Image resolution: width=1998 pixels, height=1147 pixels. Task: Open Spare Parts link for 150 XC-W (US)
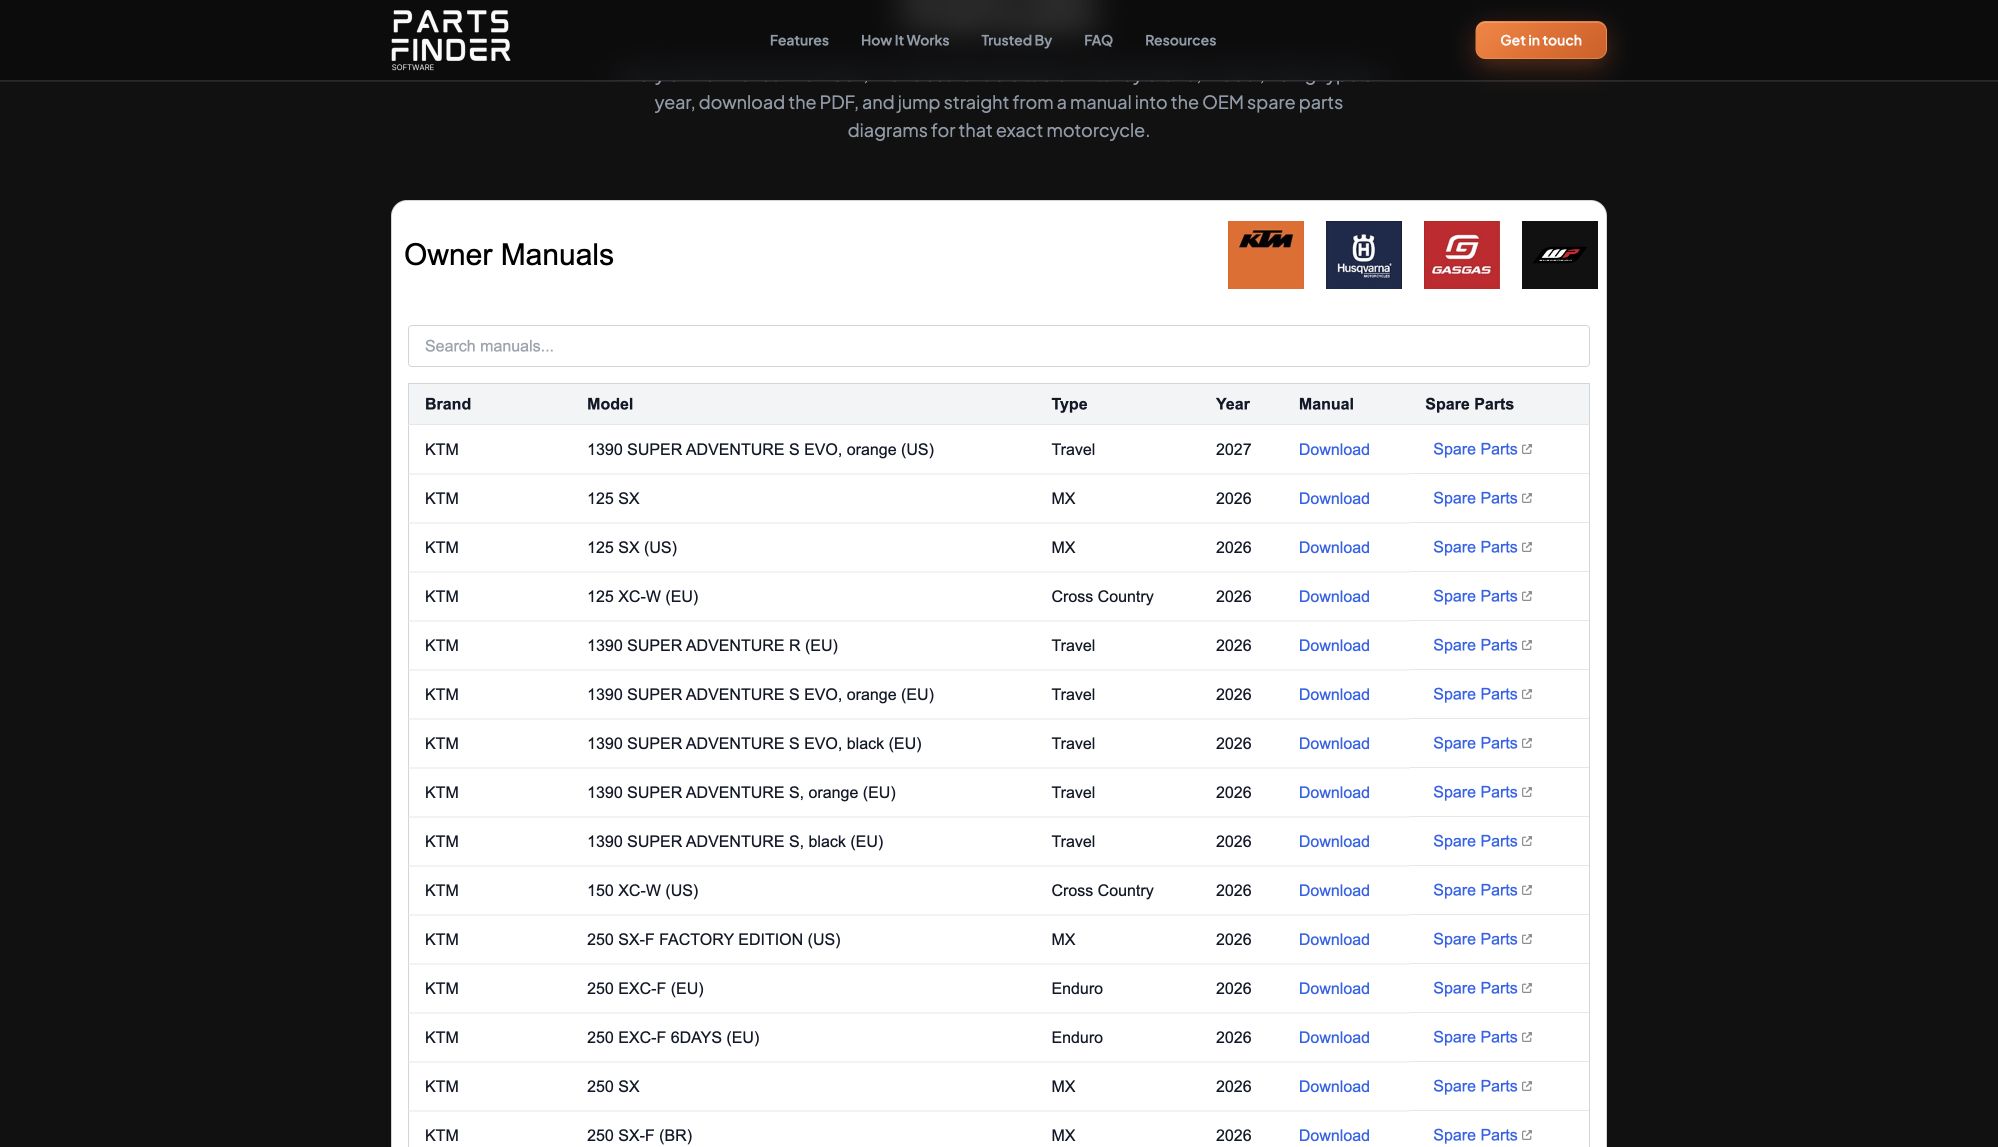click(x=1482, y=891)
